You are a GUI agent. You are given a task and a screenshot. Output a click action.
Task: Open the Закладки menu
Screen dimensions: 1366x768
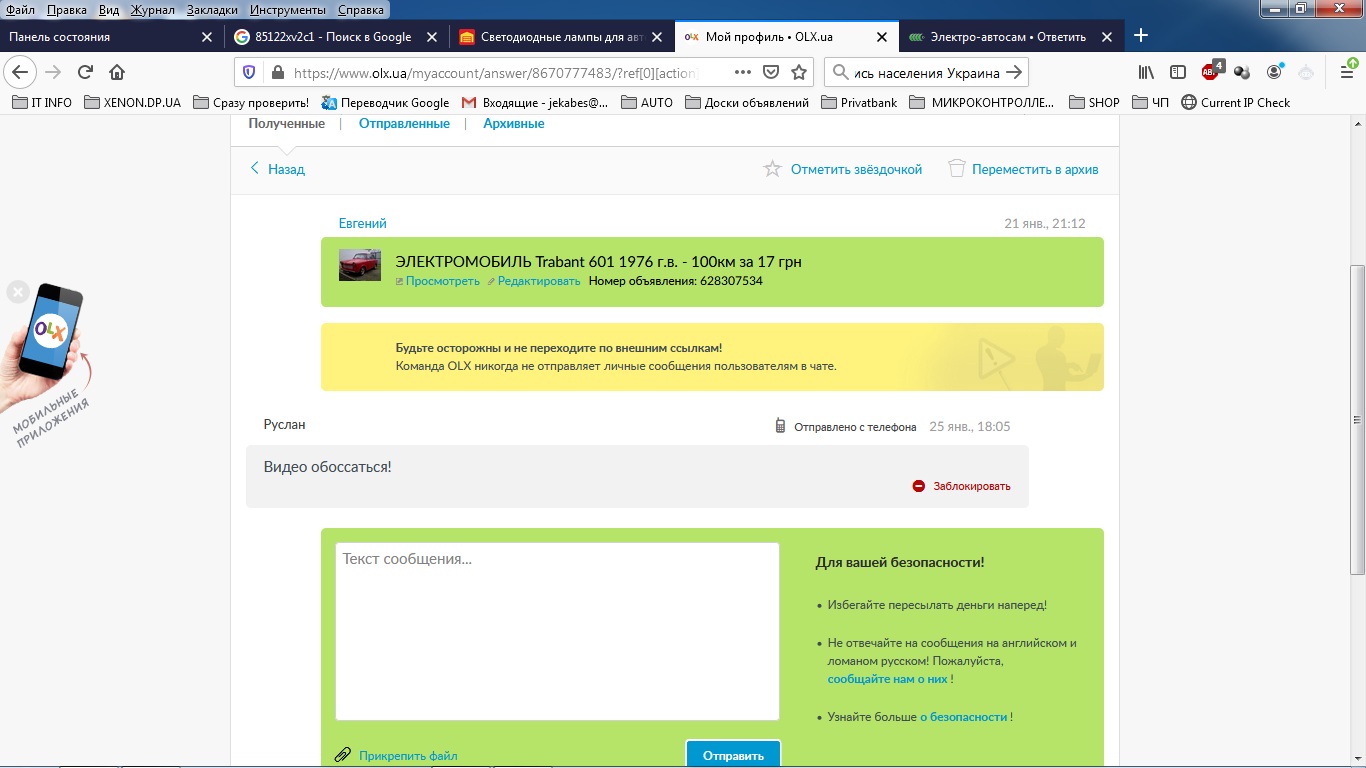[x=212, y=10]
